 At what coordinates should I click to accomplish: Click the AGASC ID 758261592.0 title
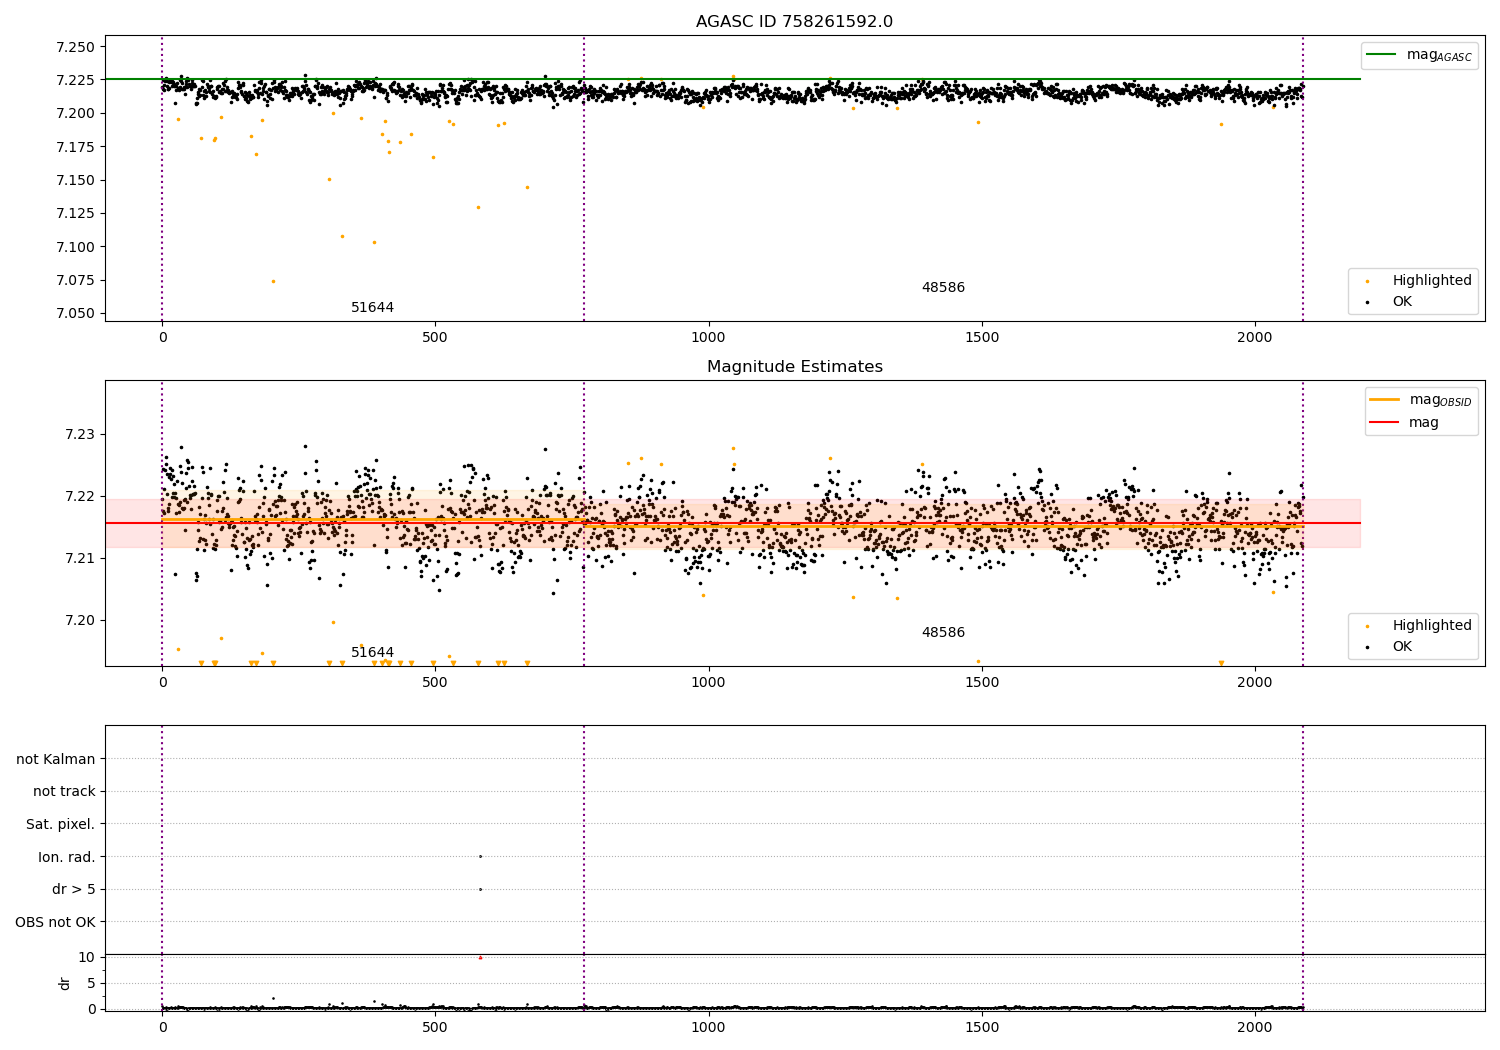click(794, 22)
